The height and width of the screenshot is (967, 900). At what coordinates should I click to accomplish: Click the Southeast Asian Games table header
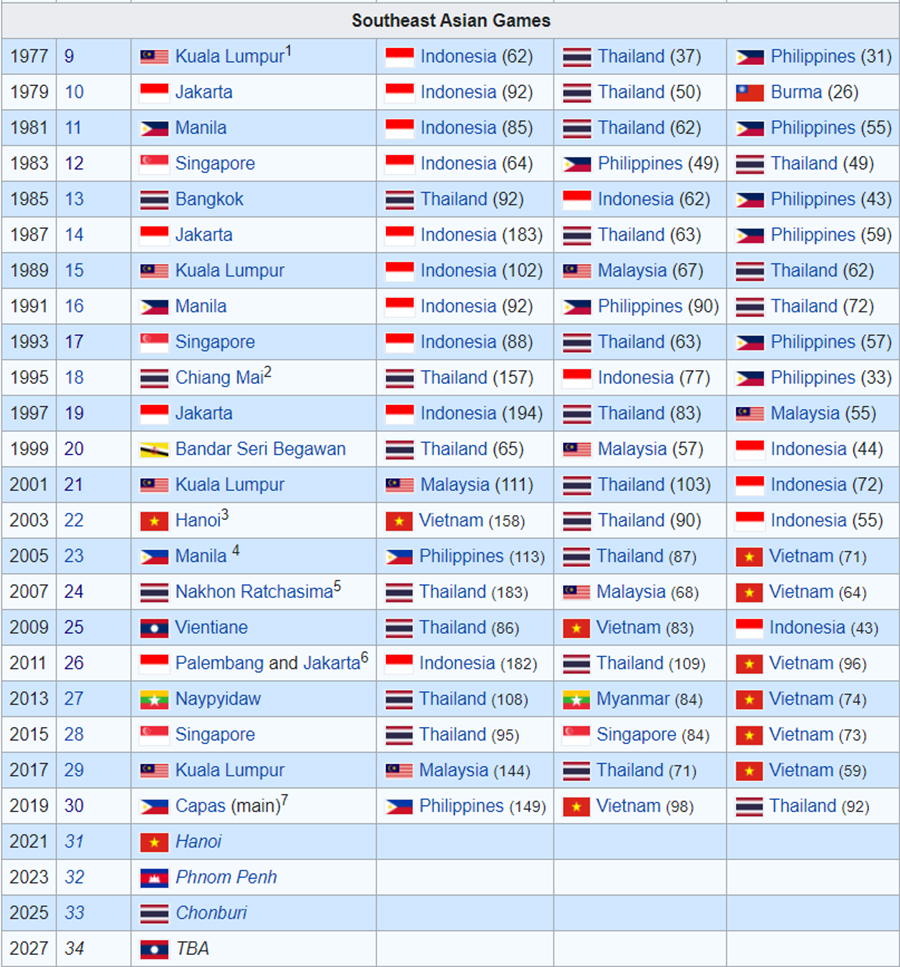coord(451,20)
